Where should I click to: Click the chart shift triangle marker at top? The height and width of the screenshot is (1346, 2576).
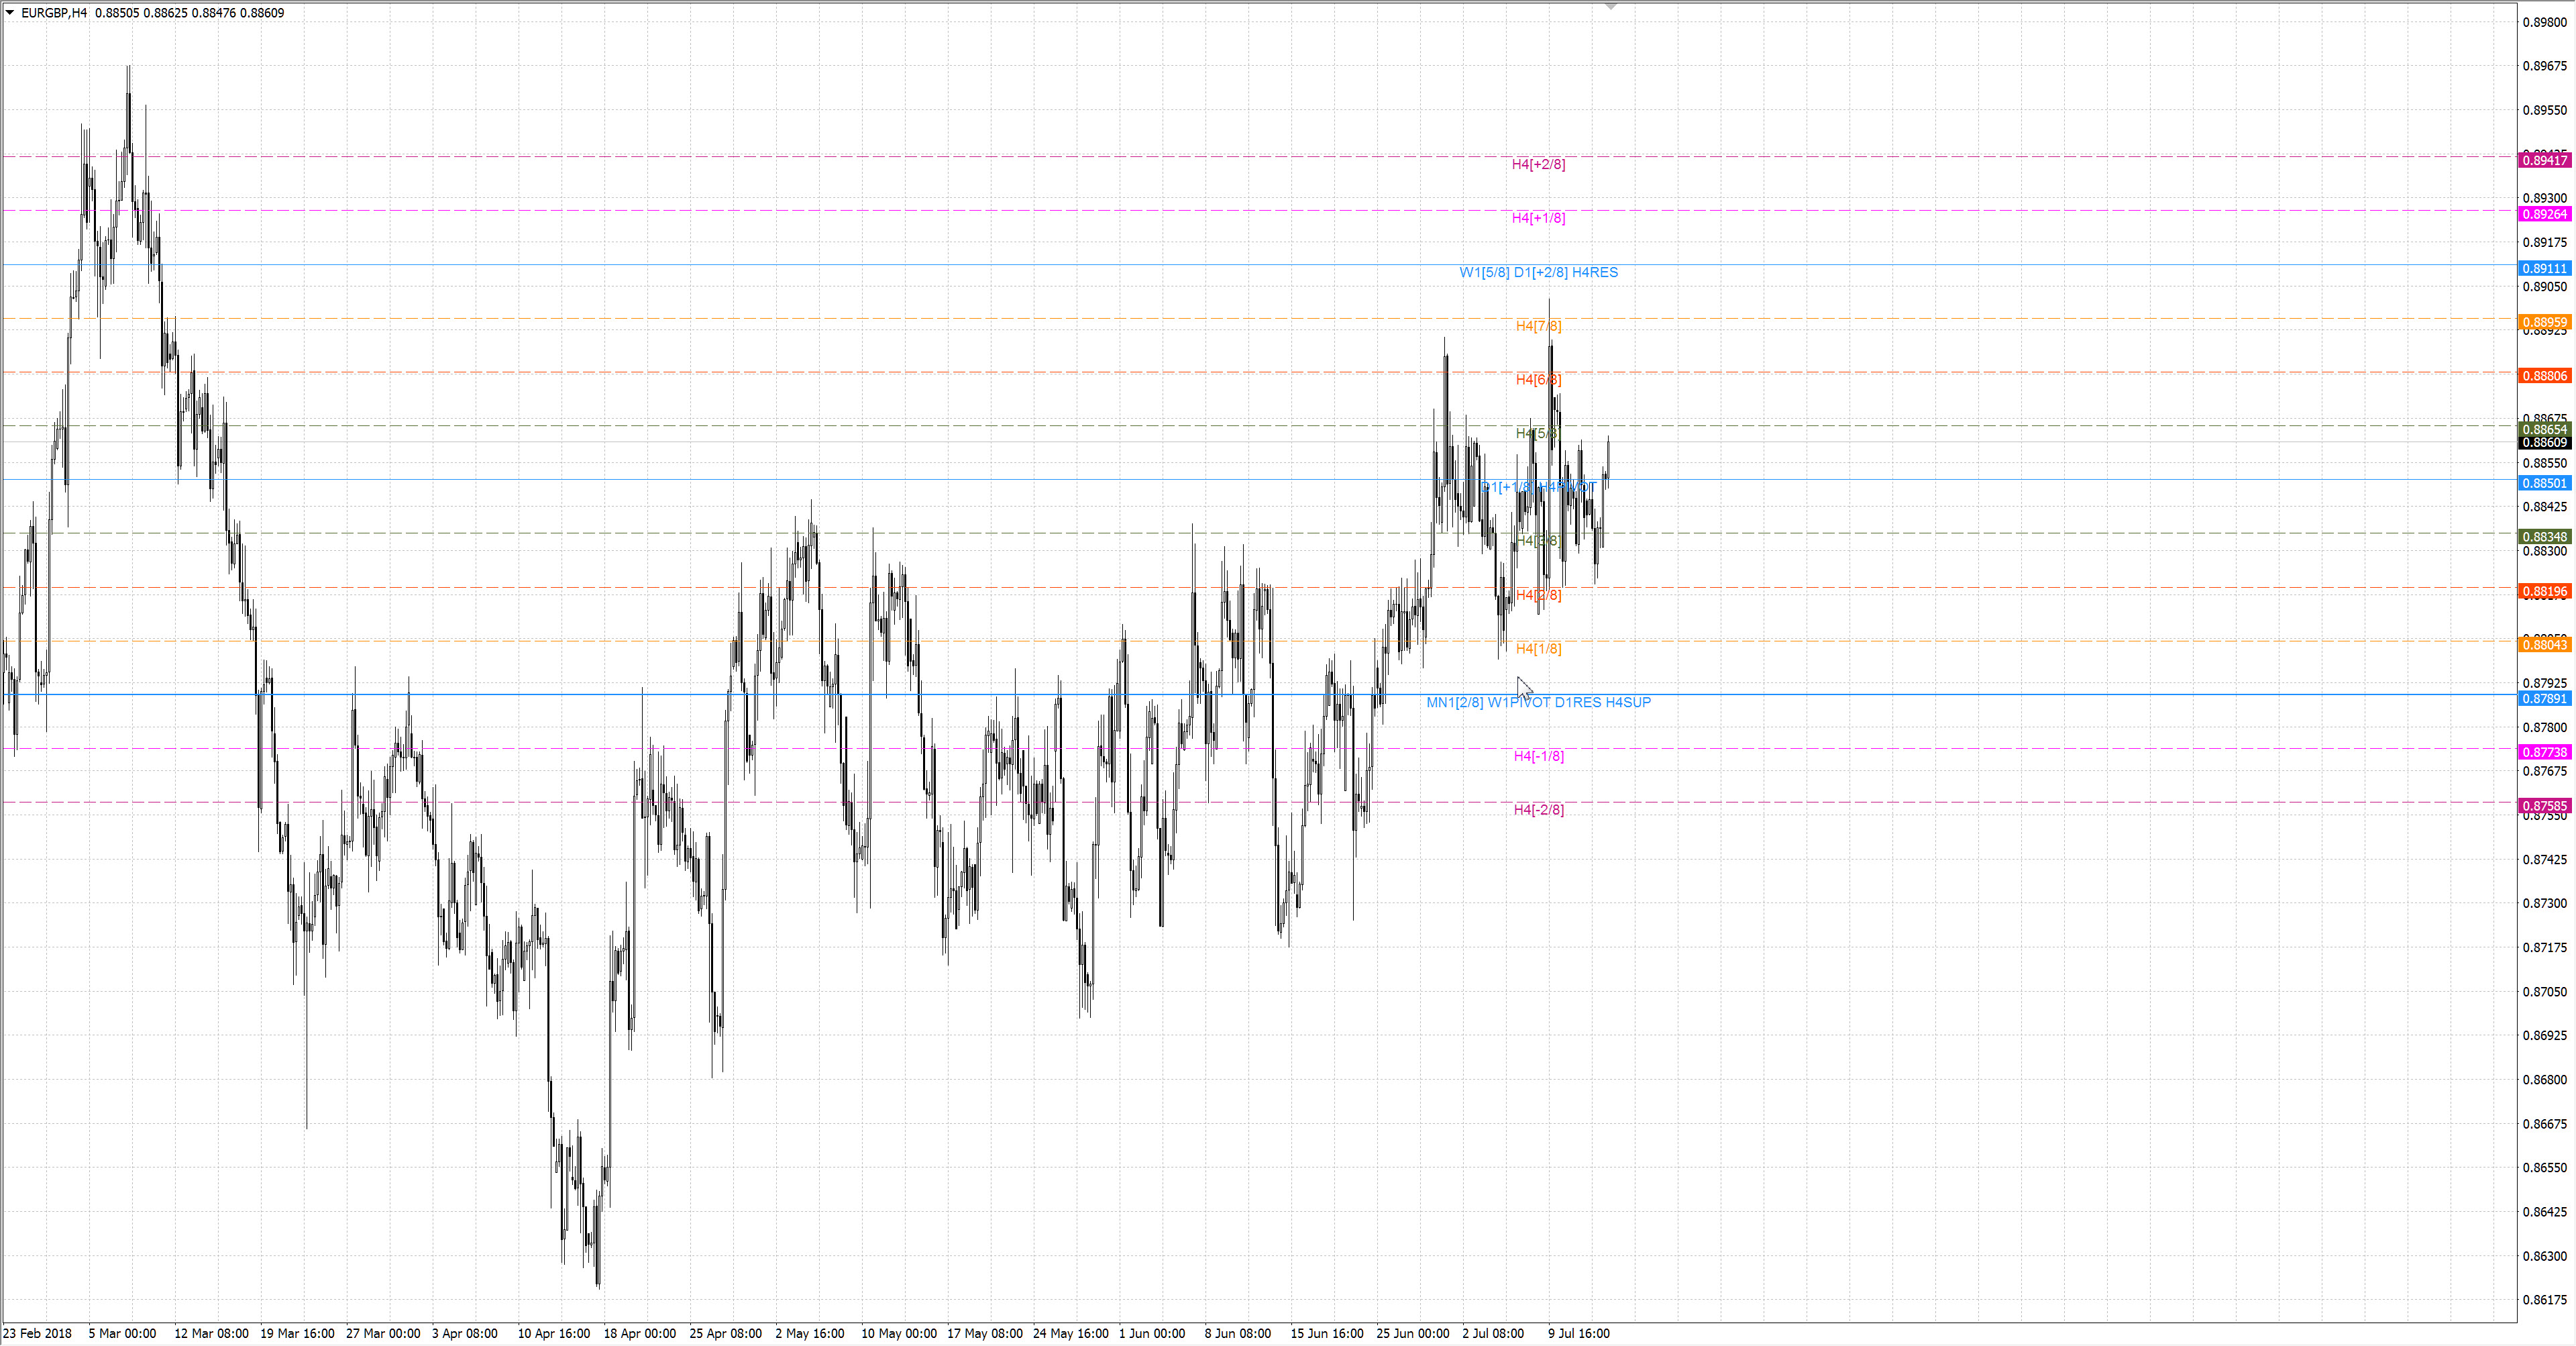point(1610,7)
